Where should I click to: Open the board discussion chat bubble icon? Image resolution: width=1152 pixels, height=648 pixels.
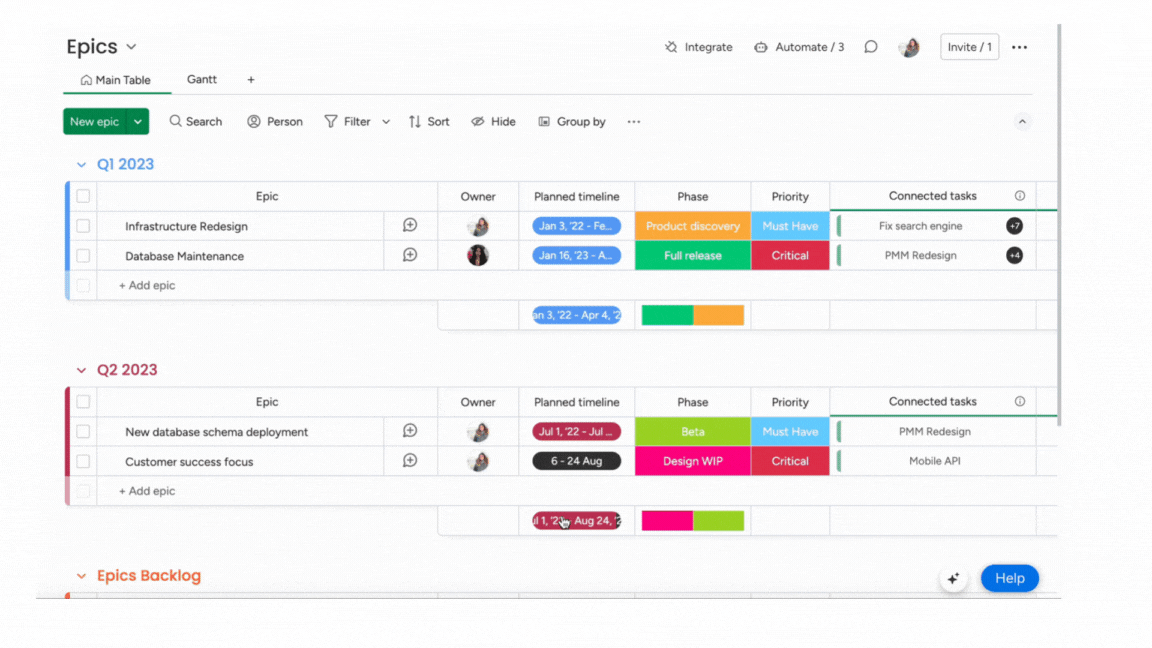(871, 47)
